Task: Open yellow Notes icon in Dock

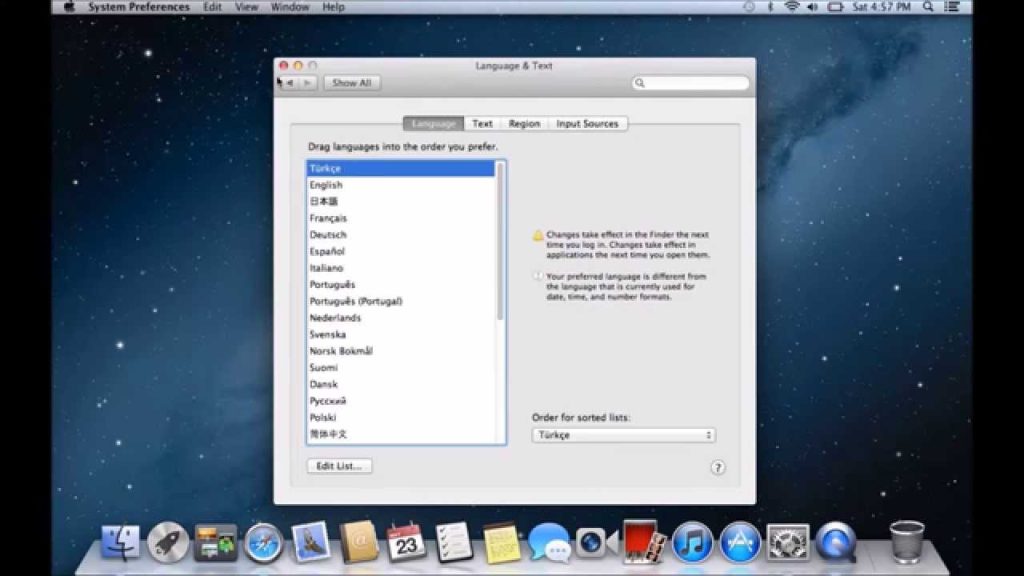Action: tap(502, 543)
